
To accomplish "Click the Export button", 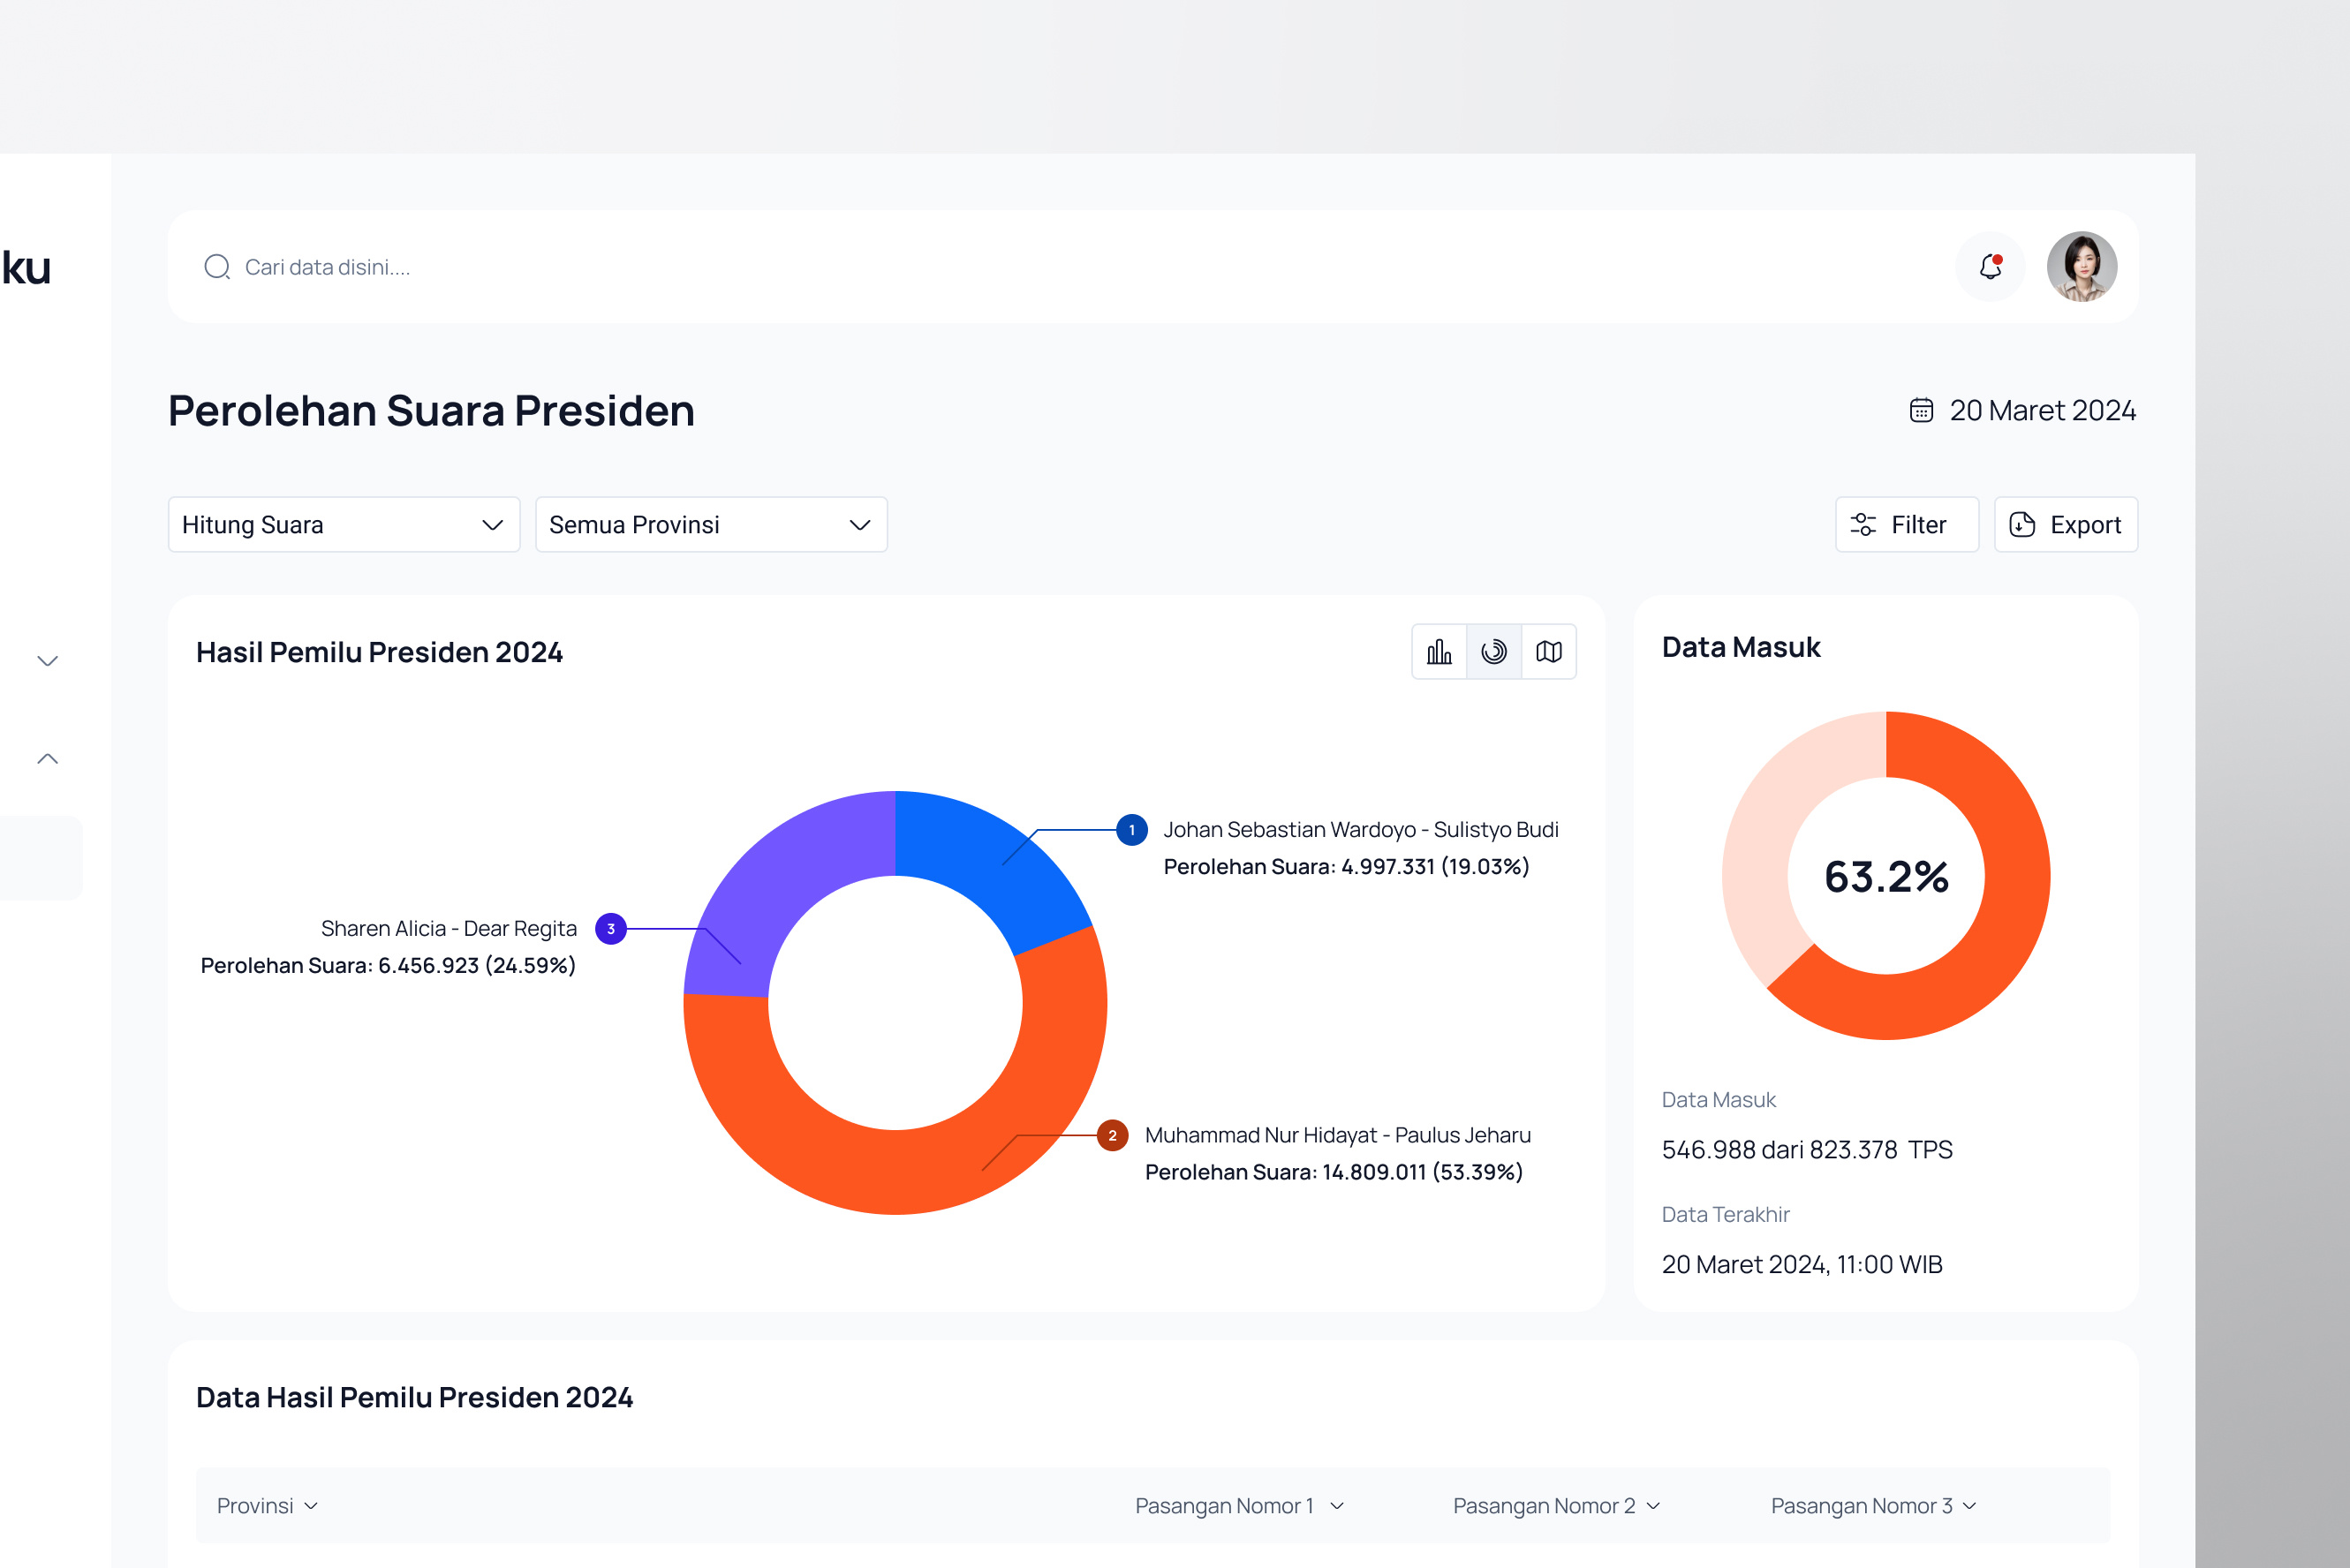I will coord(2066,524).
